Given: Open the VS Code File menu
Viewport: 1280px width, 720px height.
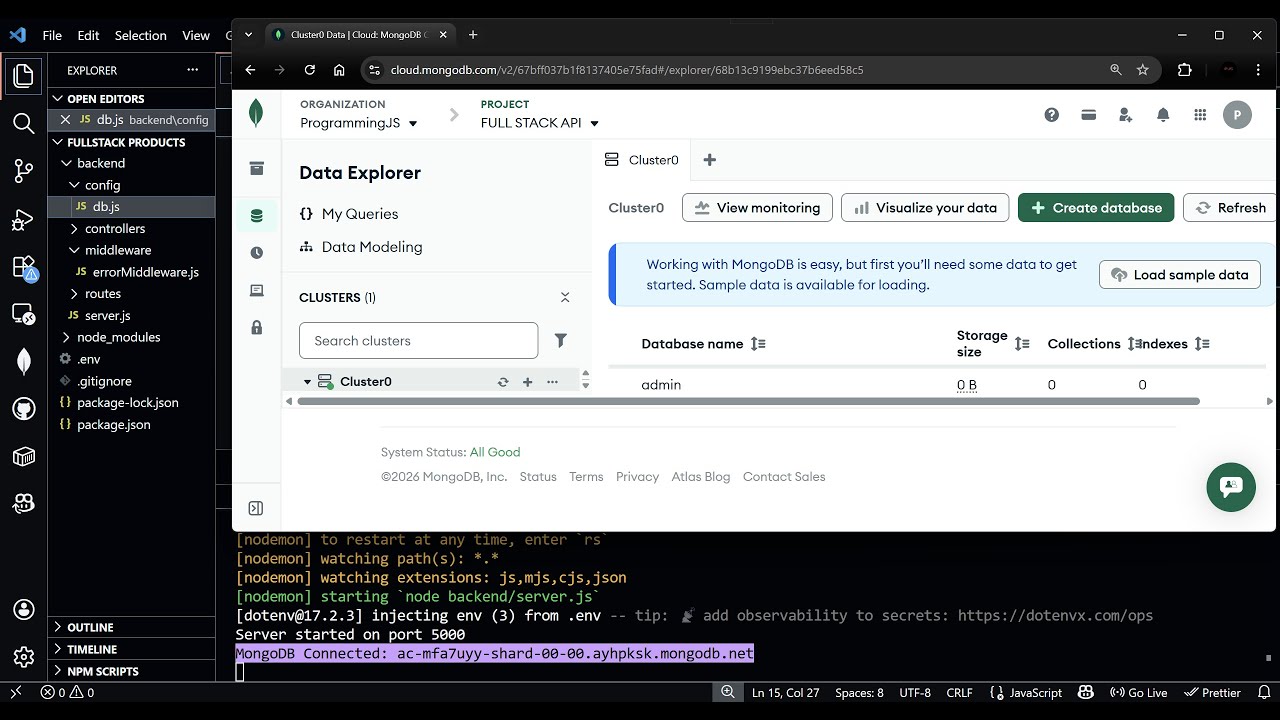Looking at the screenshot, I should click(x=52, y=35).
